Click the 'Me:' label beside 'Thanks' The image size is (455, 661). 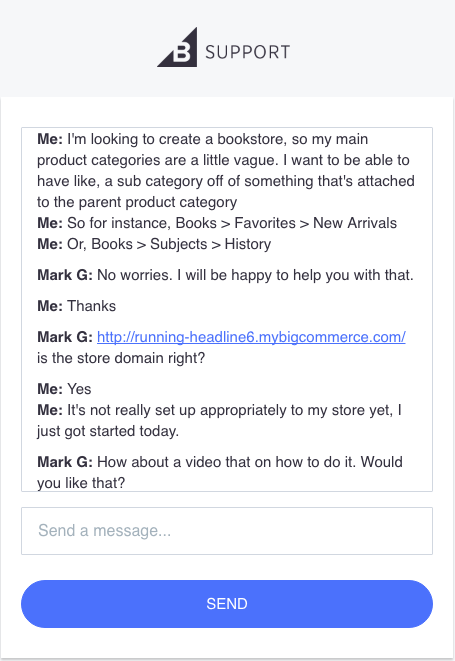pos(50,306)
